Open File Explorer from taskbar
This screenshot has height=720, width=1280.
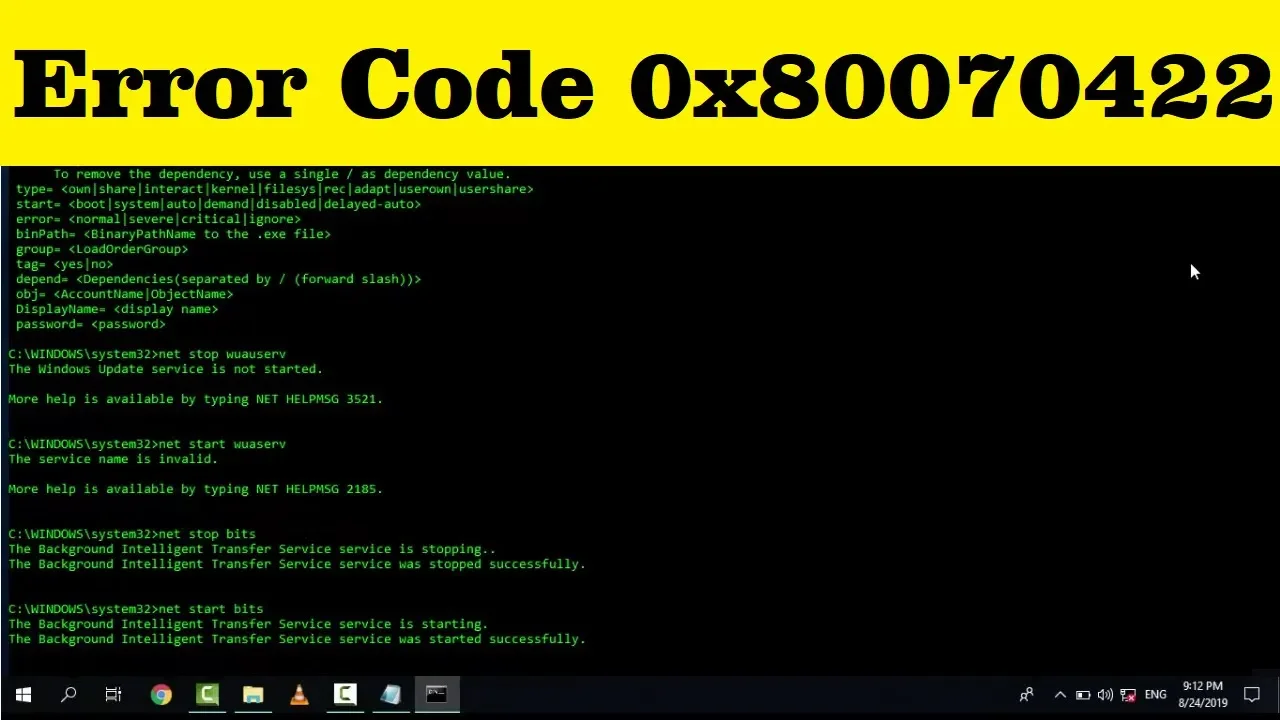[x=254, y=694]
